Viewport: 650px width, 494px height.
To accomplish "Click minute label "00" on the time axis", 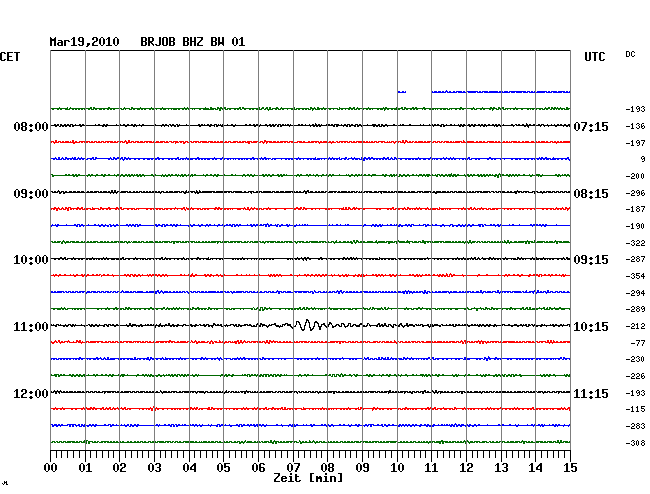I will click(x=50, y=468).
